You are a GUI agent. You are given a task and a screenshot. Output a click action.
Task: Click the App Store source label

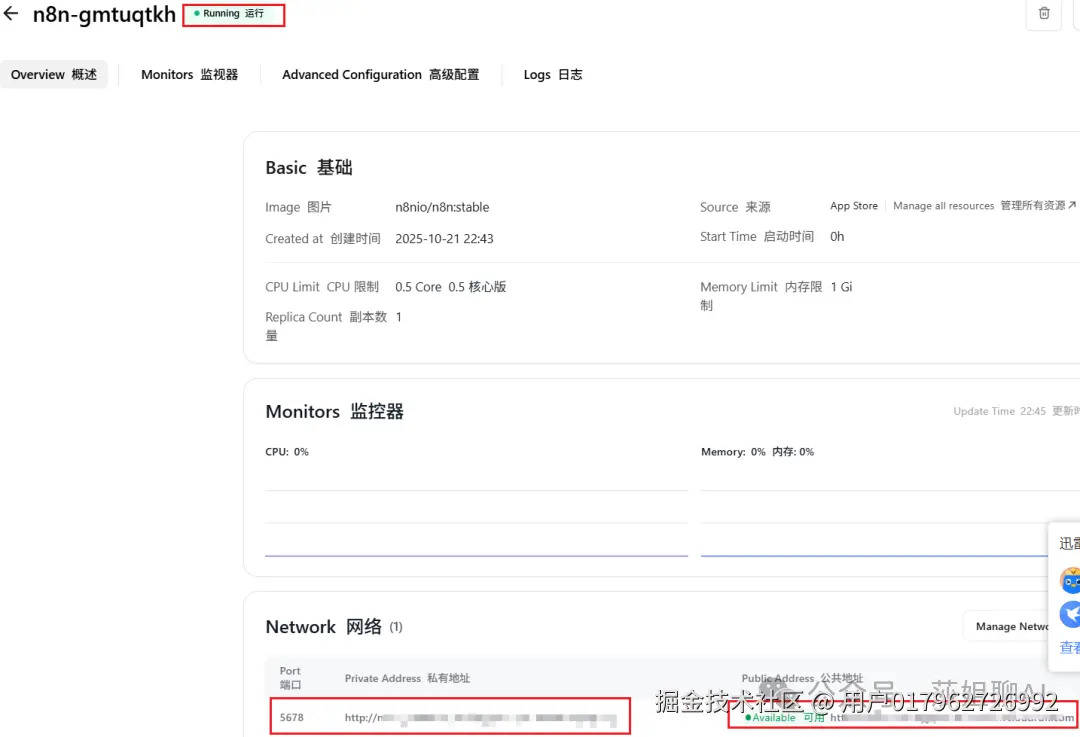coord(853,205)
